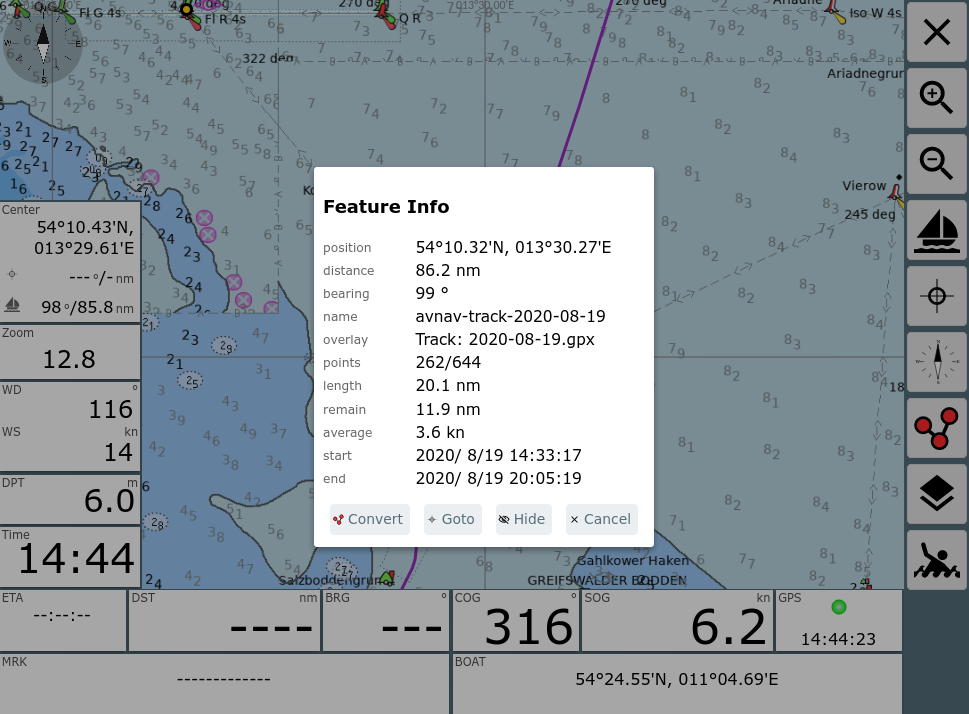Activate the man overboard button
Screen dimensions: 969x714
pos(936,560)
